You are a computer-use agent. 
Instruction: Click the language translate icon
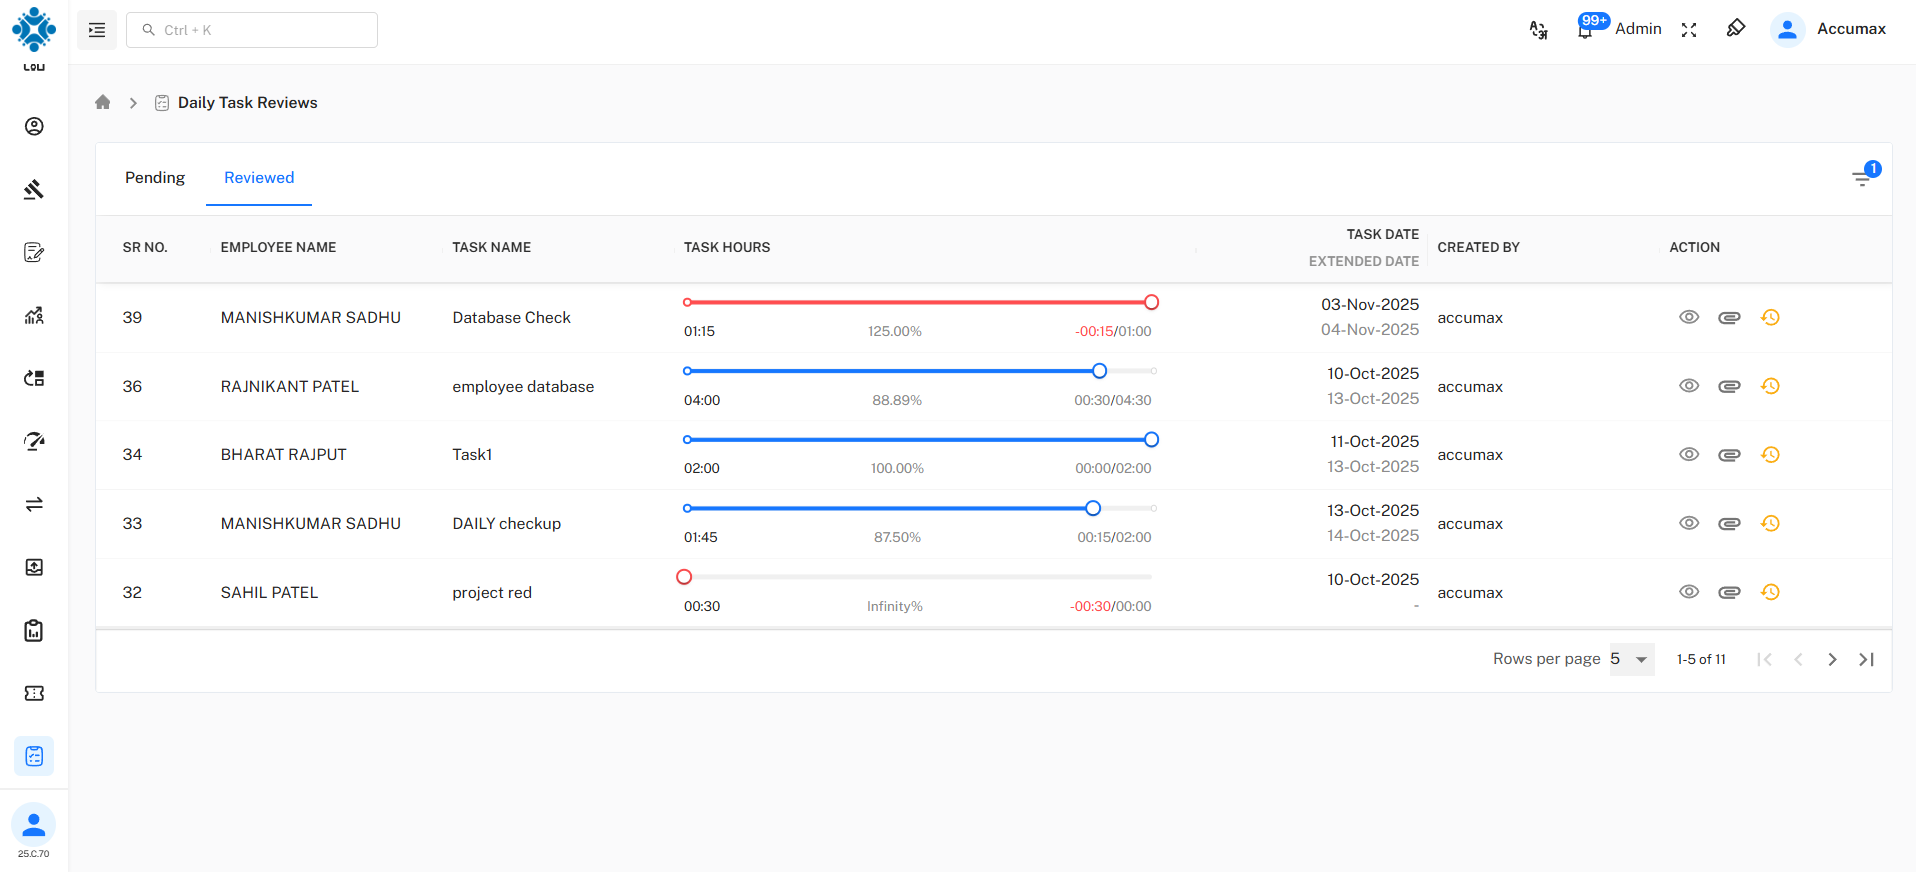click(1538, 30)
